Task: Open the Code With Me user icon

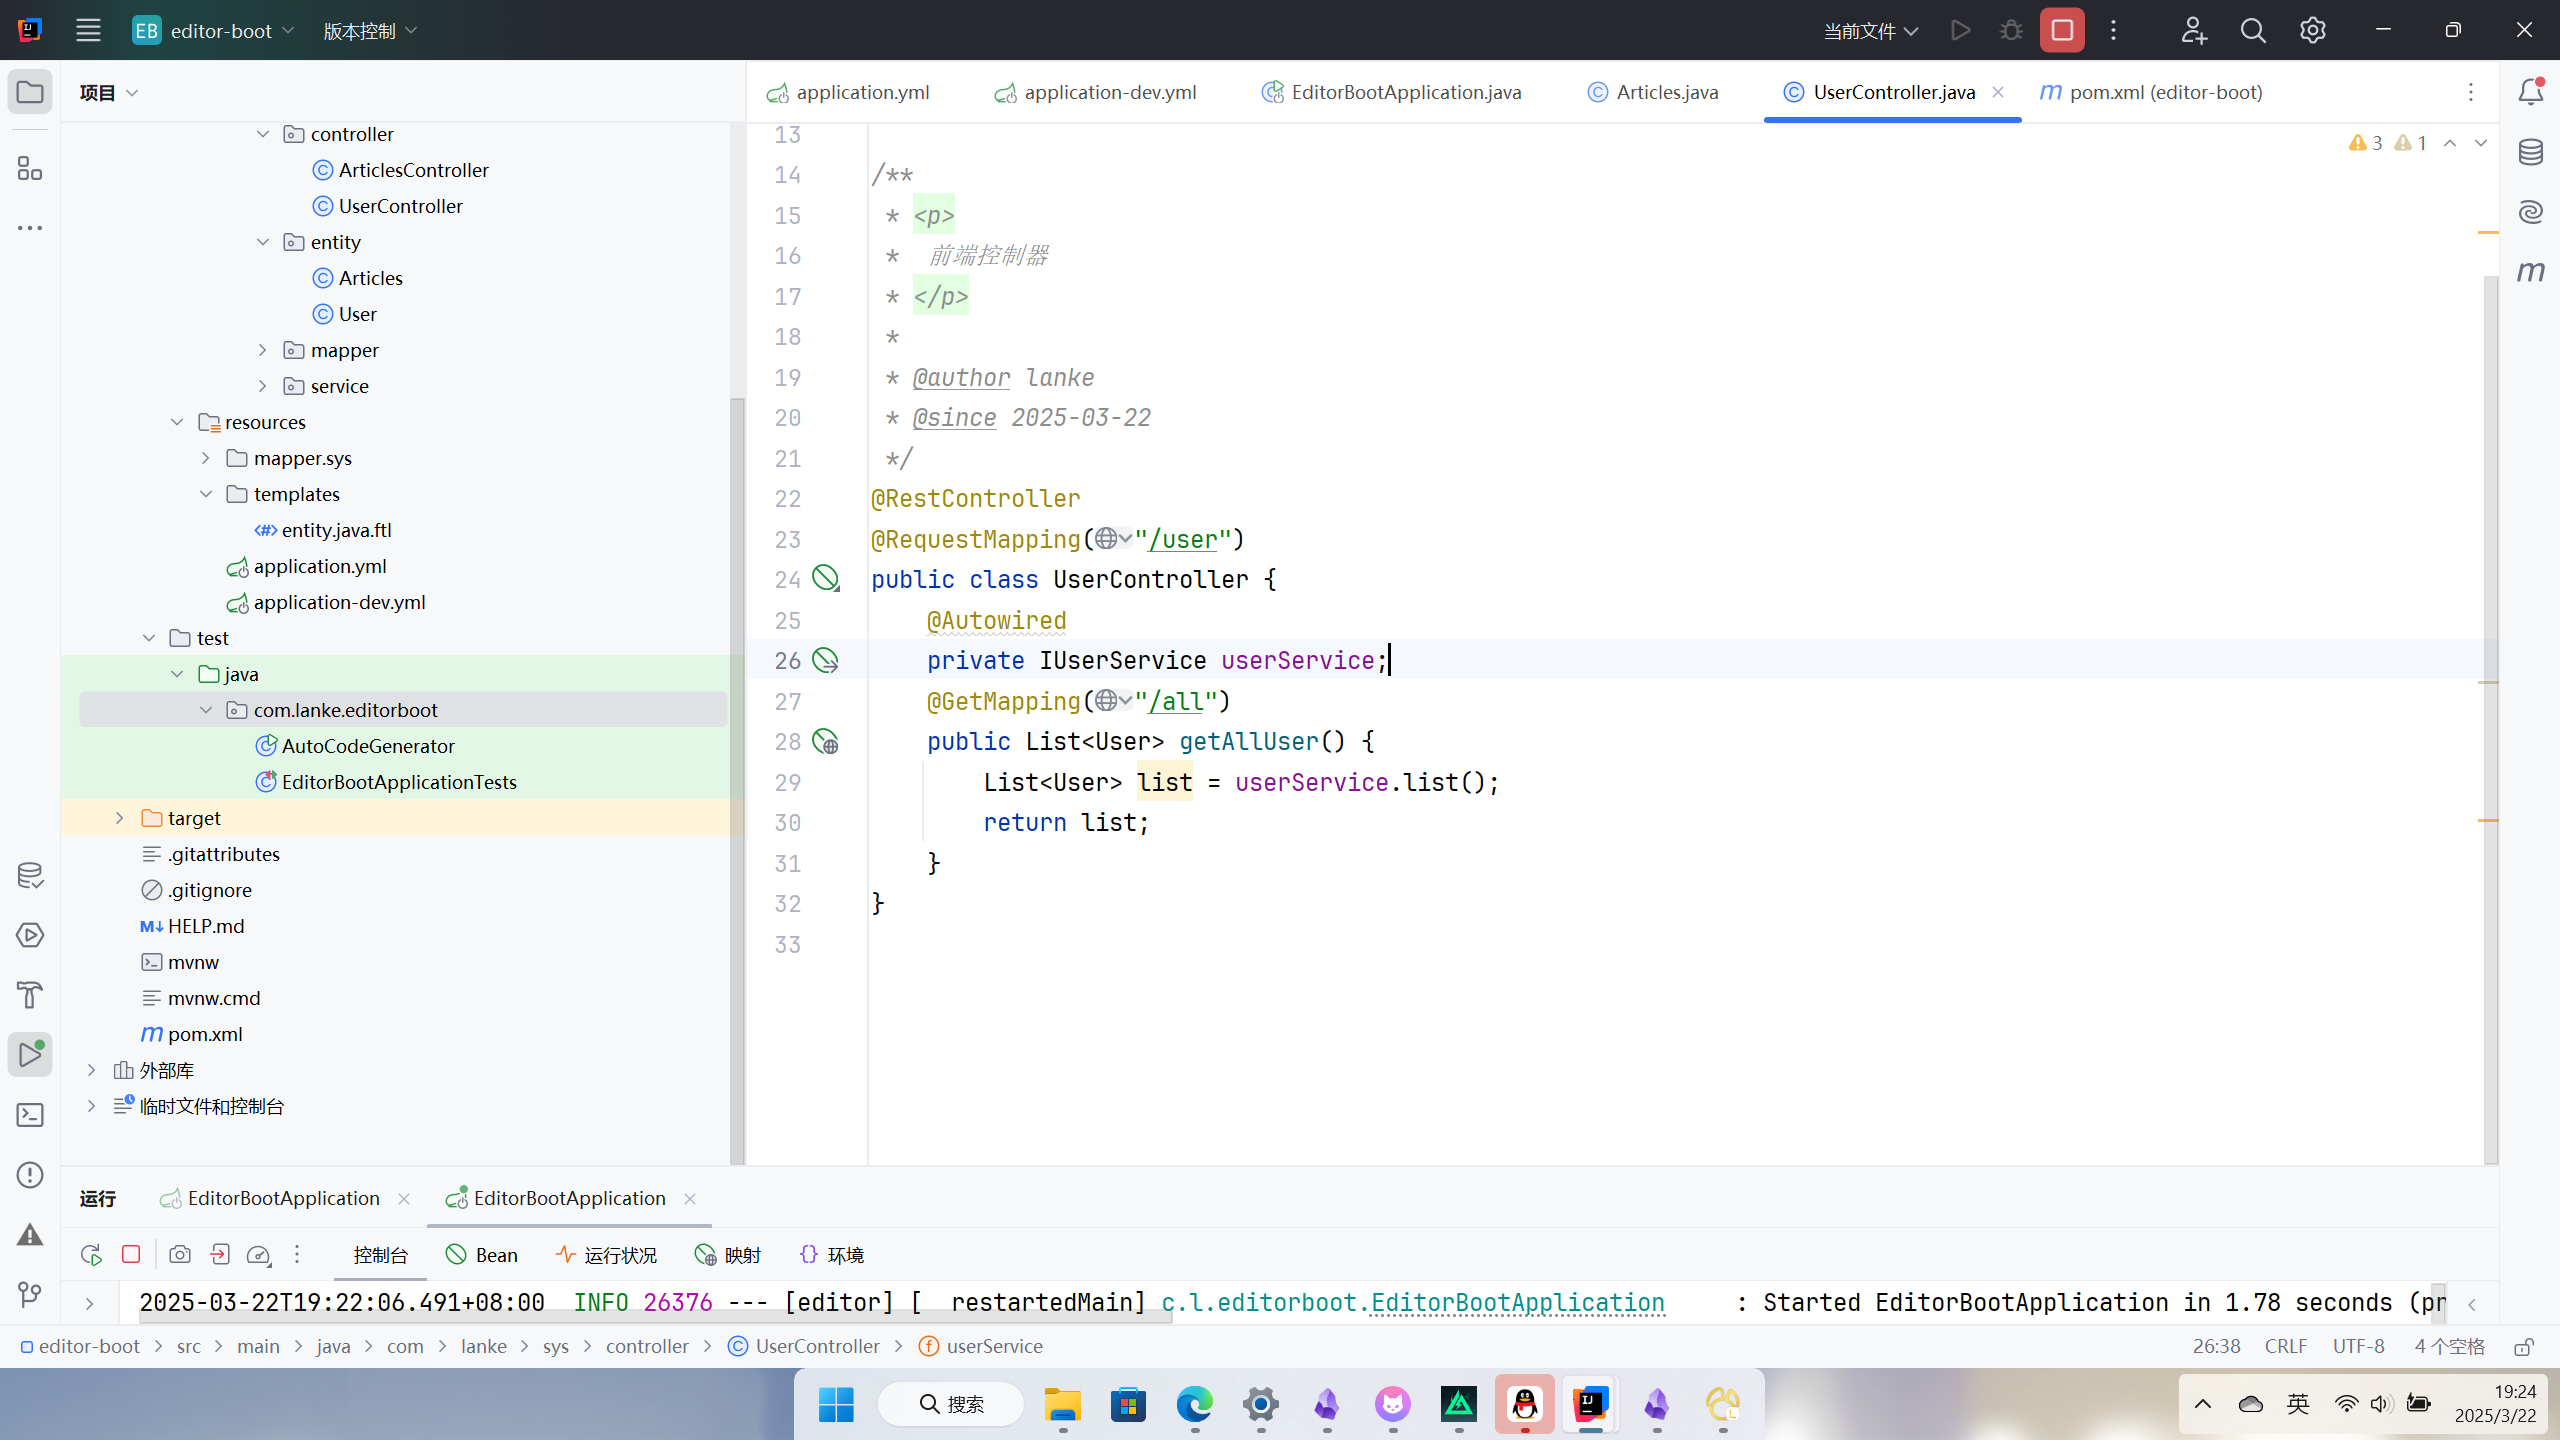Action: tap(2194, 30)
